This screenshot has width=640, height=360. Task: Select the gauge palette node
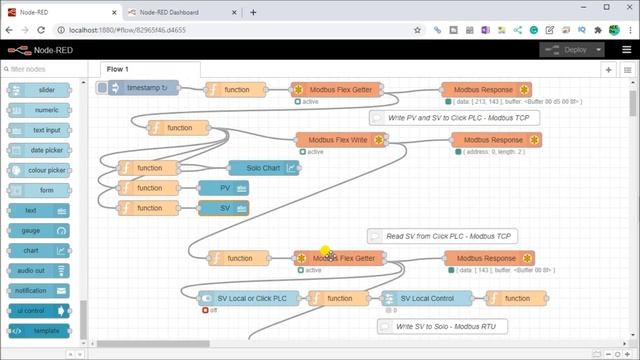click(39, 231)
